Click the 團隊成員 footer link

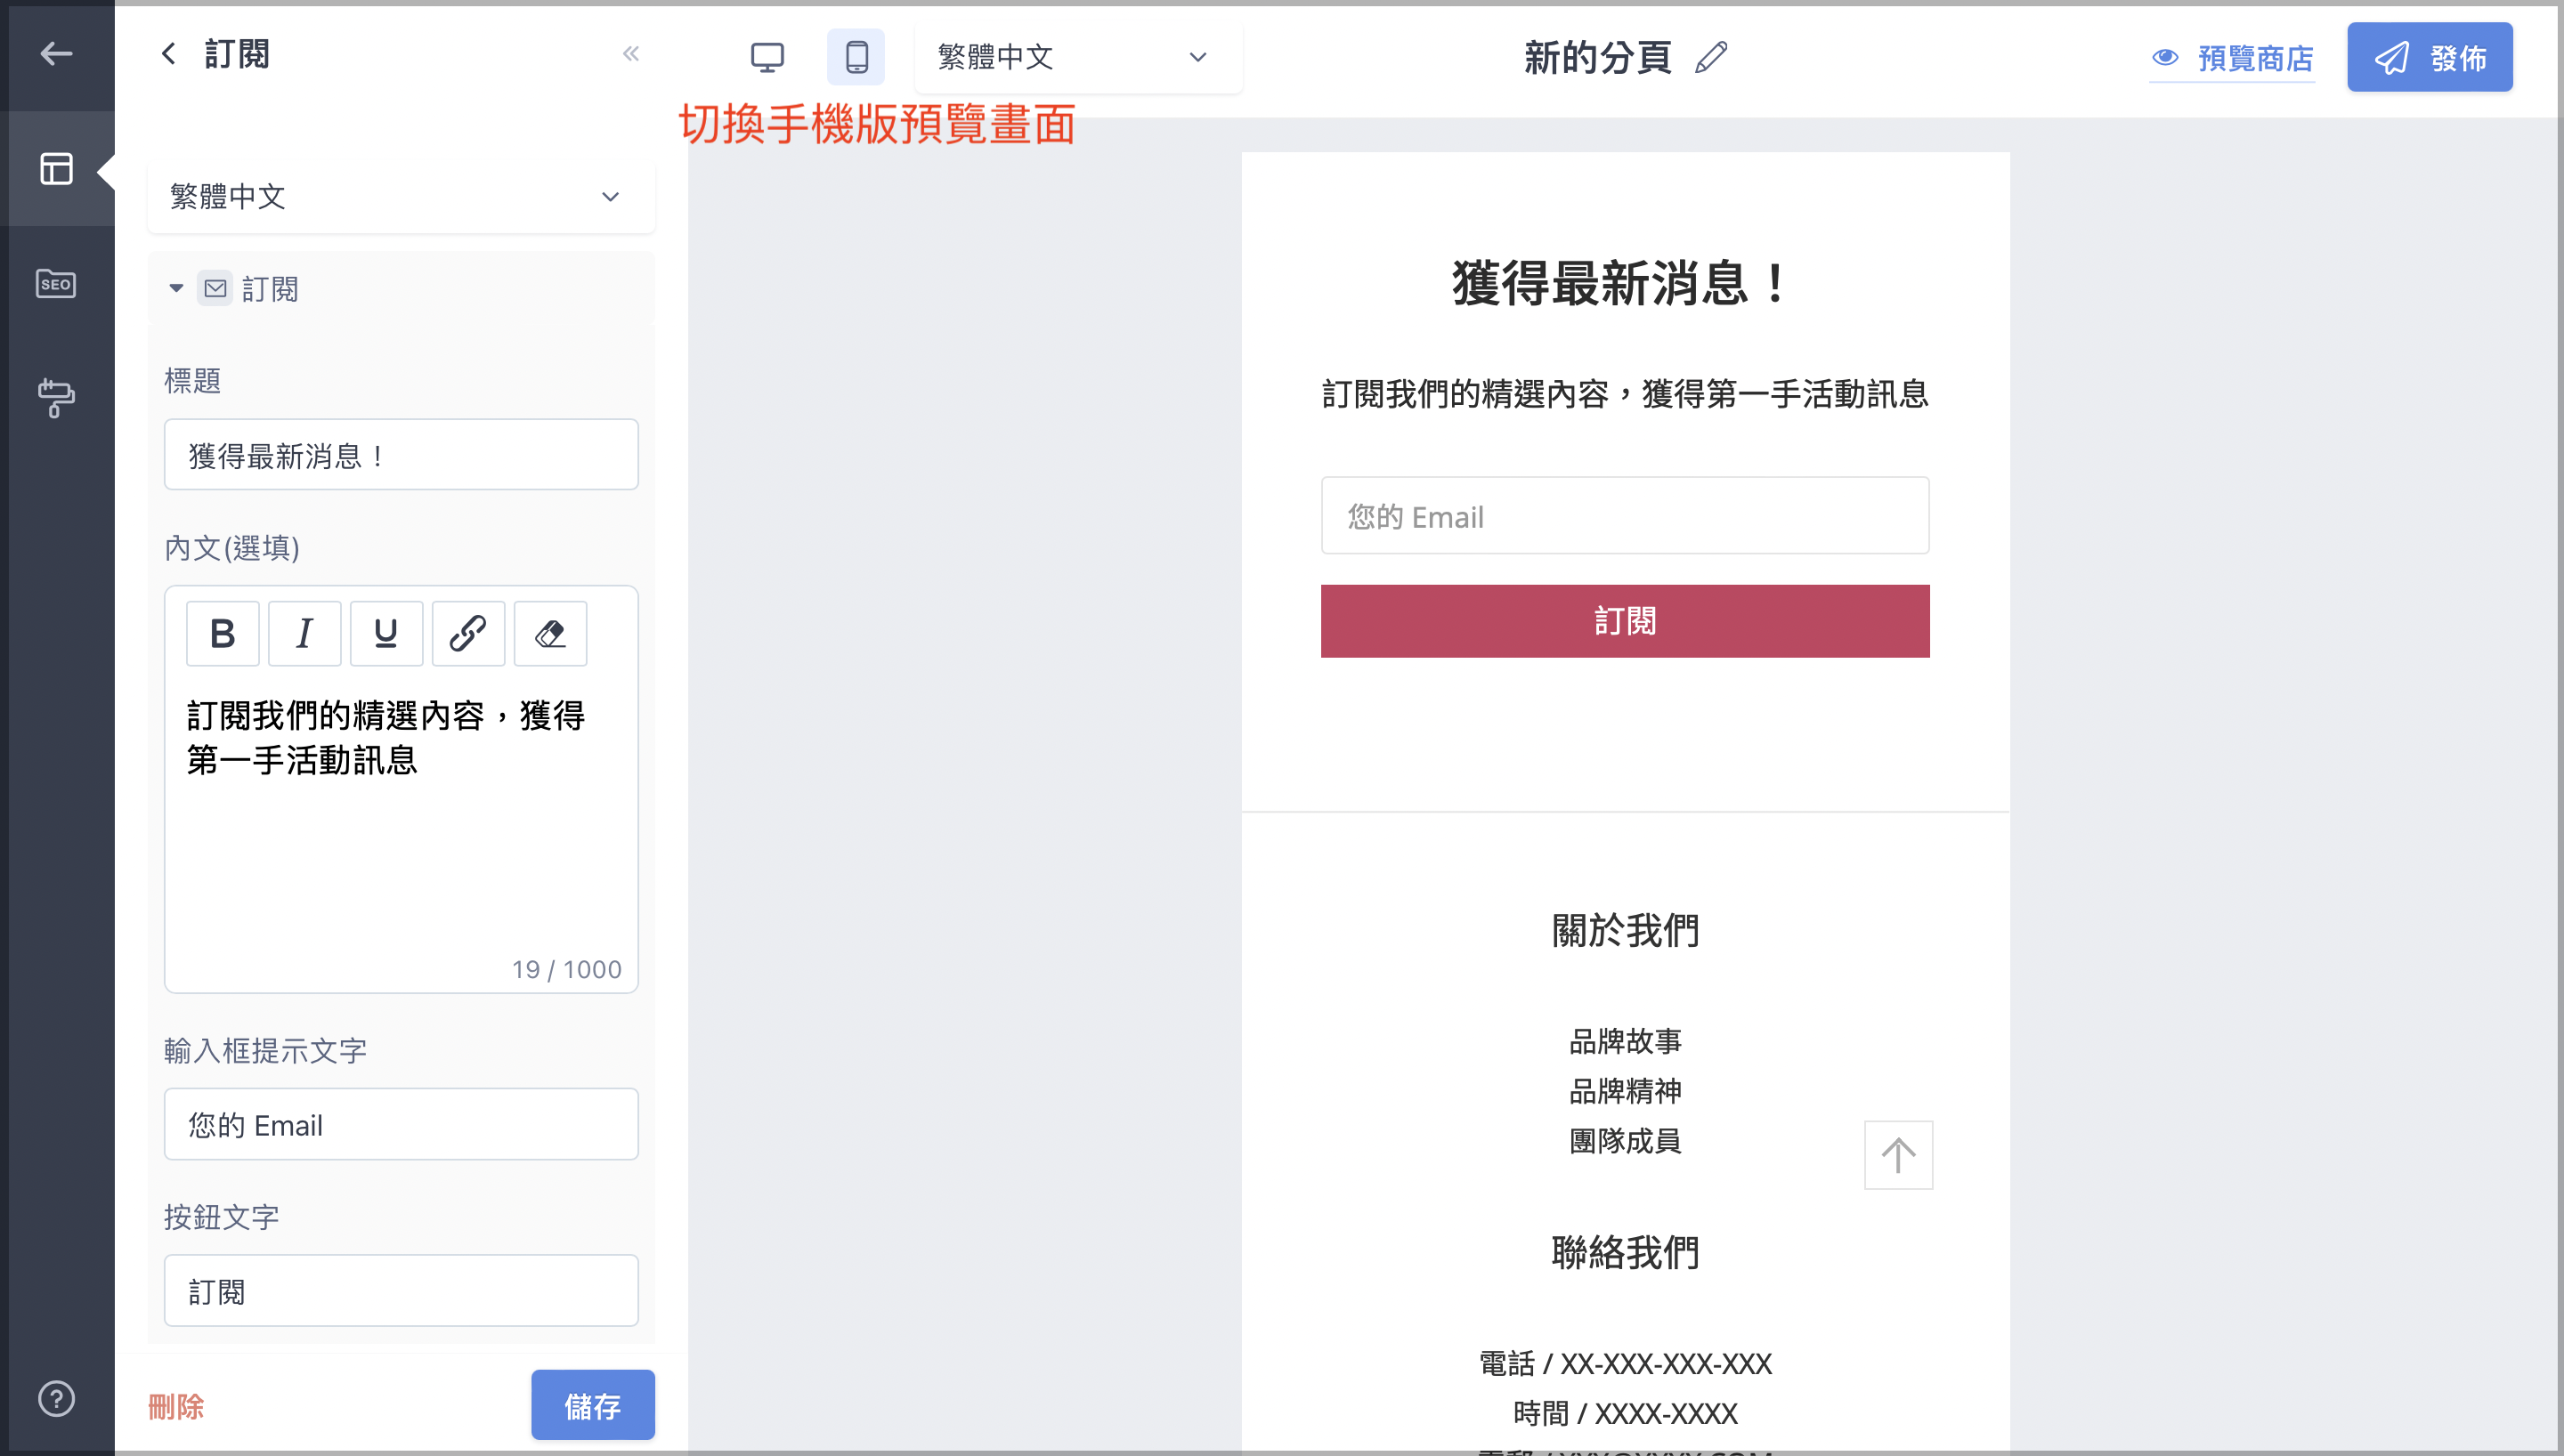(1625, 1141)
